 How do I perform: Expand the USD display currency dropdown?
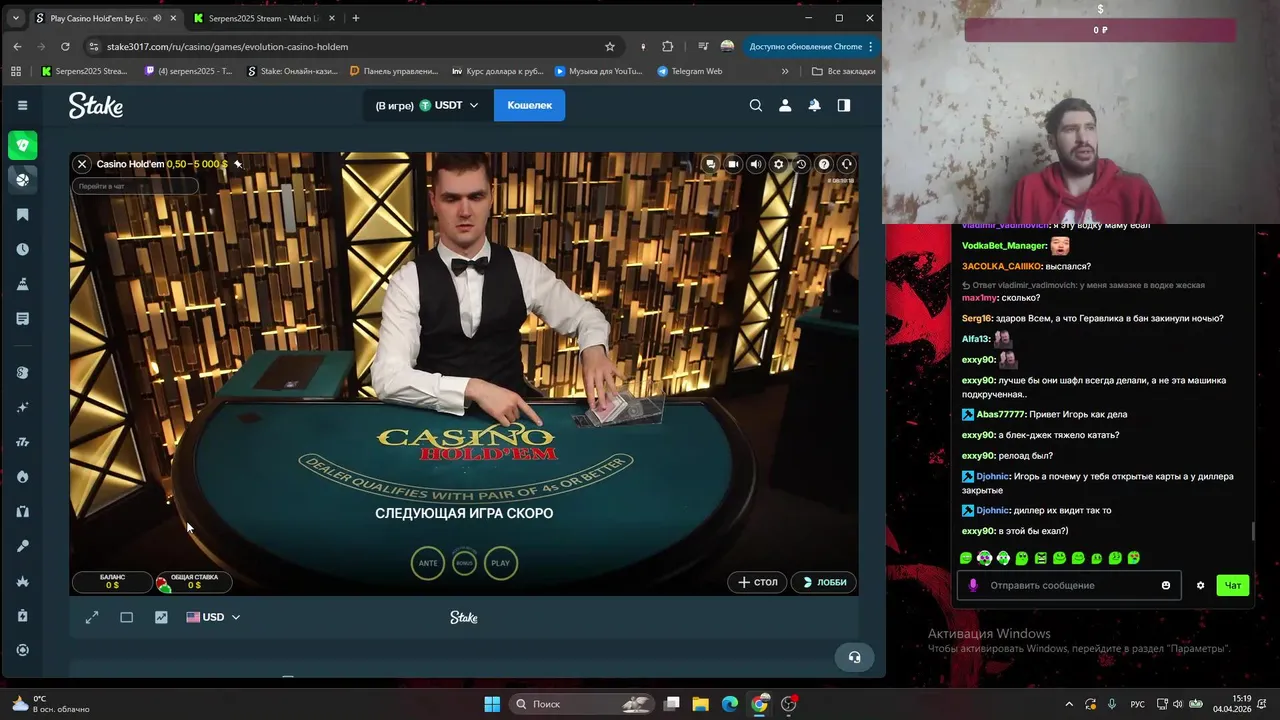point(213,617)
